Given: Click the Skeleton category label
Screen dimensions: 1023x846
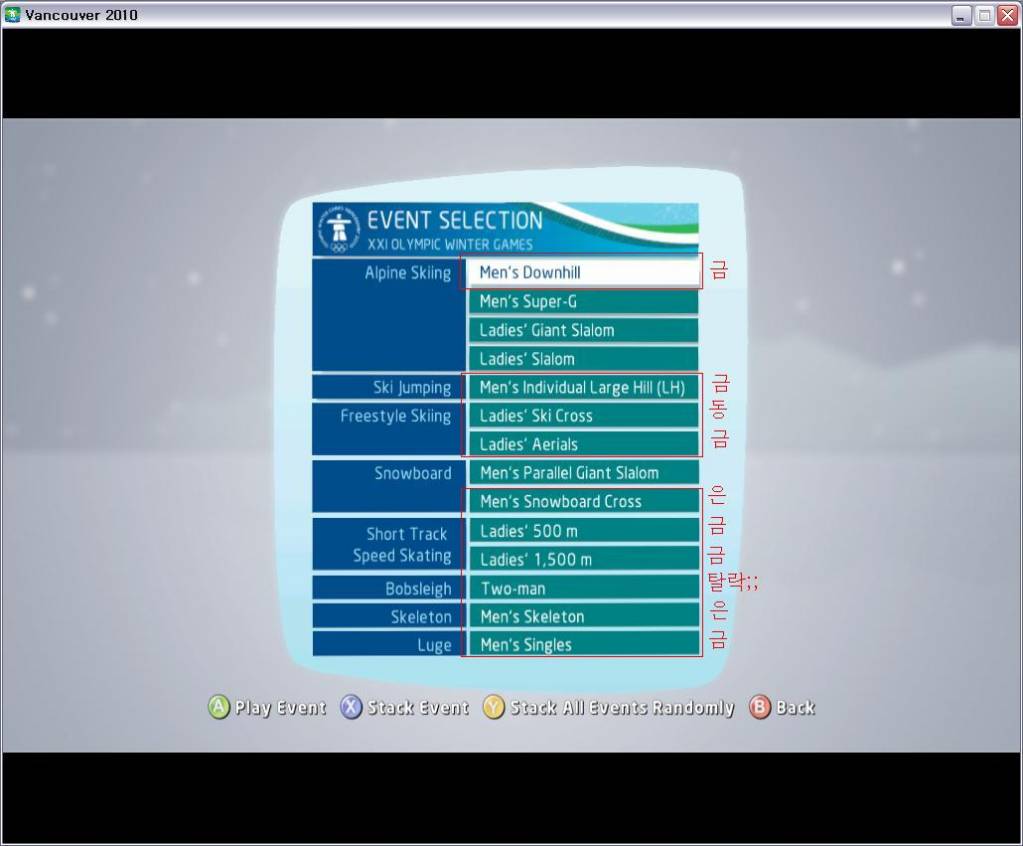Looking at the screenshot, I should 421,616.
